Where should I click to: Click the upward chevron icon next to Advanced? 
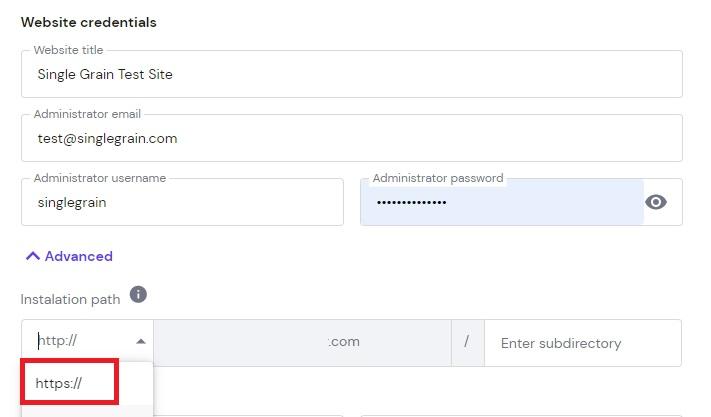[33, 256]
